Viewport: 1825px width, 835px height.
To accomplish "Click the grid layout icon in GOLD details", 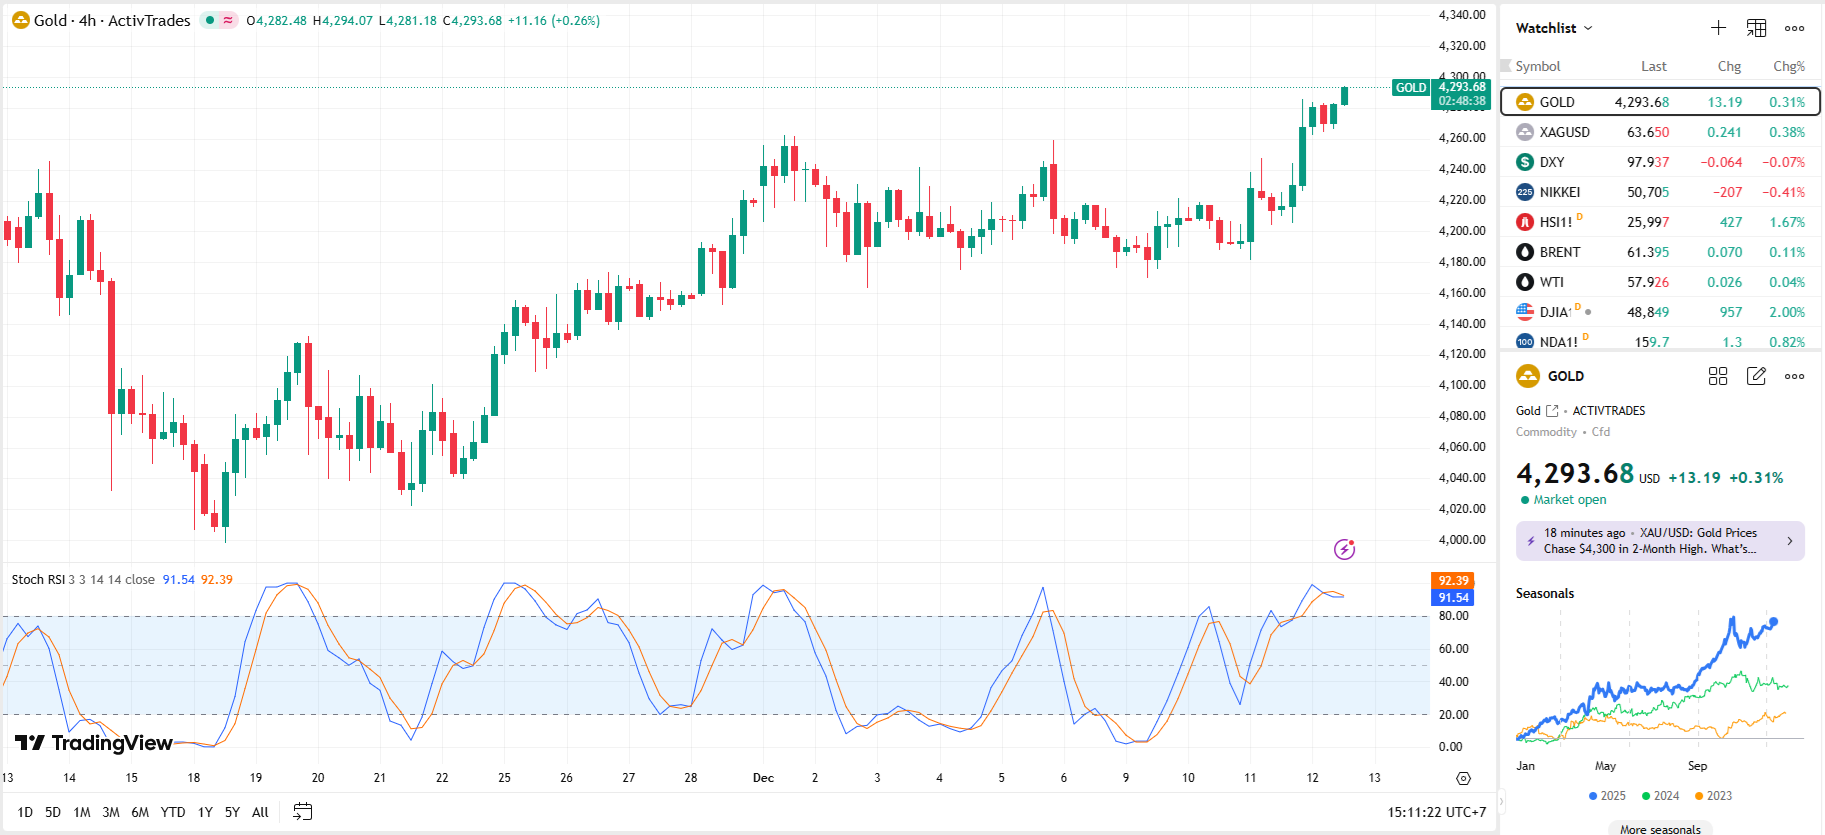I will click(x=1718, y=376).
